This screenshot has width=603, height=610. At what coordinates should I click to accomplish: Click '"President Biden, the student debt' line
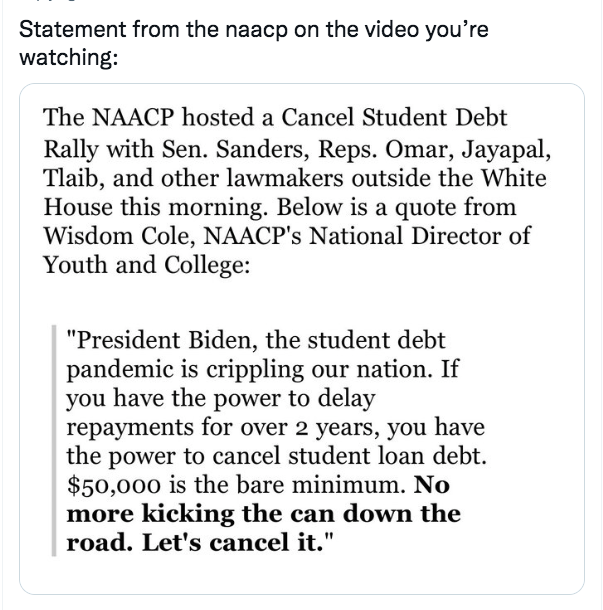point(256,340)
